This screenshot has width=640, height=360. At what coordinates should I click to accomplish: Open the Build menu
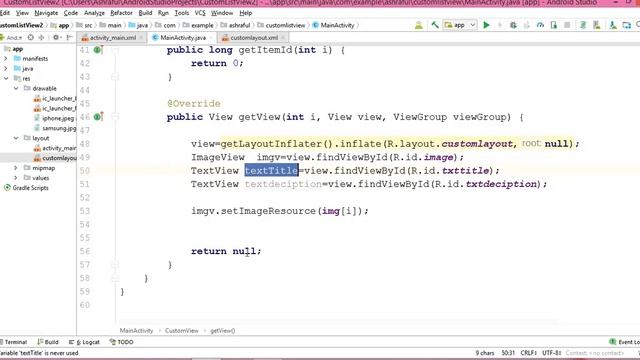pyautogui.click(x=145, y=13)
